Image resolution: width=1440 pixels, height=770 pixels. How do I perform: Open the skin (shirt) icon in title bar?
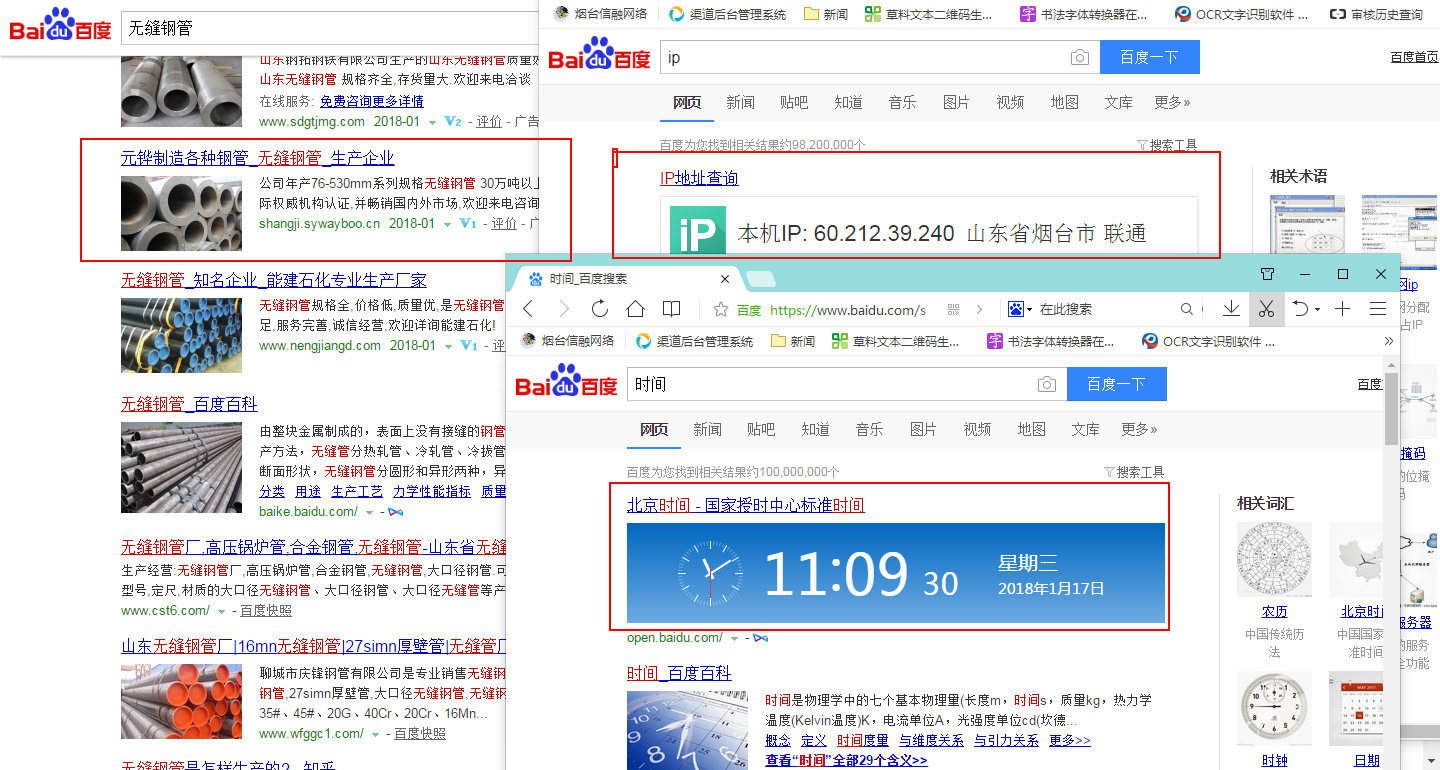1267,274
